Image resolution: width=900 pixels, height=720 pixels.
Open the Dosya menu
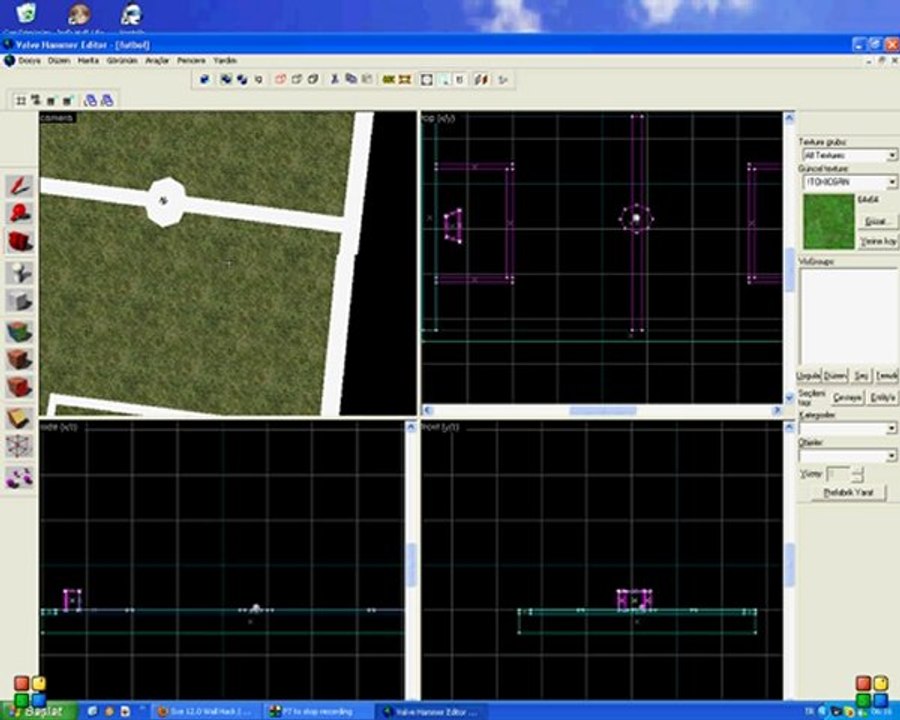pyautogui.click(x=29, y=60)
